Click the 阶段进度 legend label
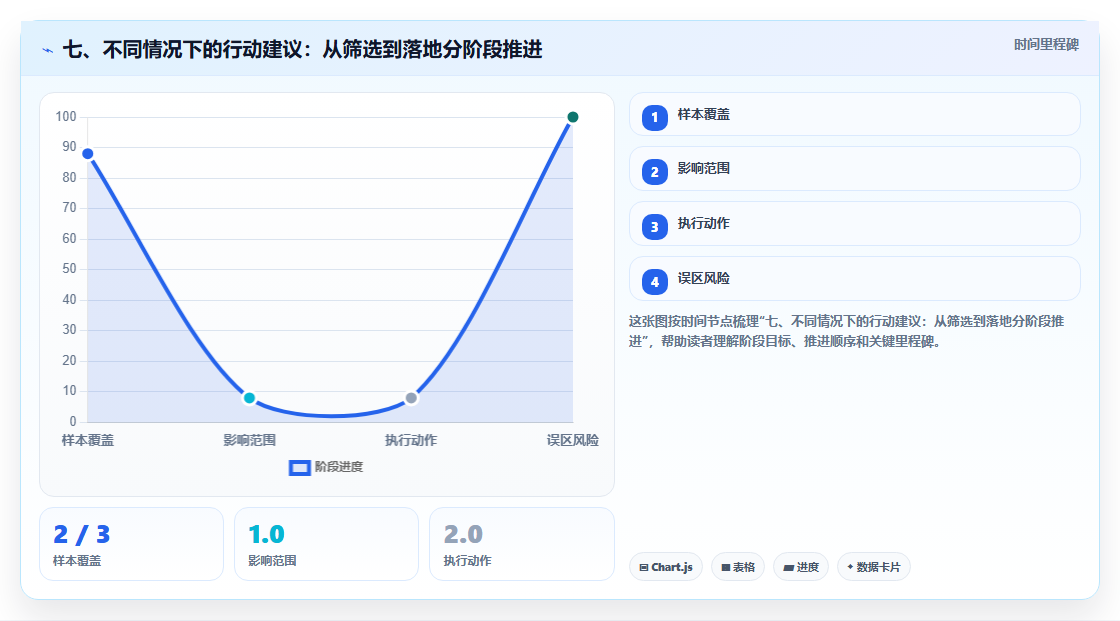Screen dimensions: 1120x621 [339, 467]
